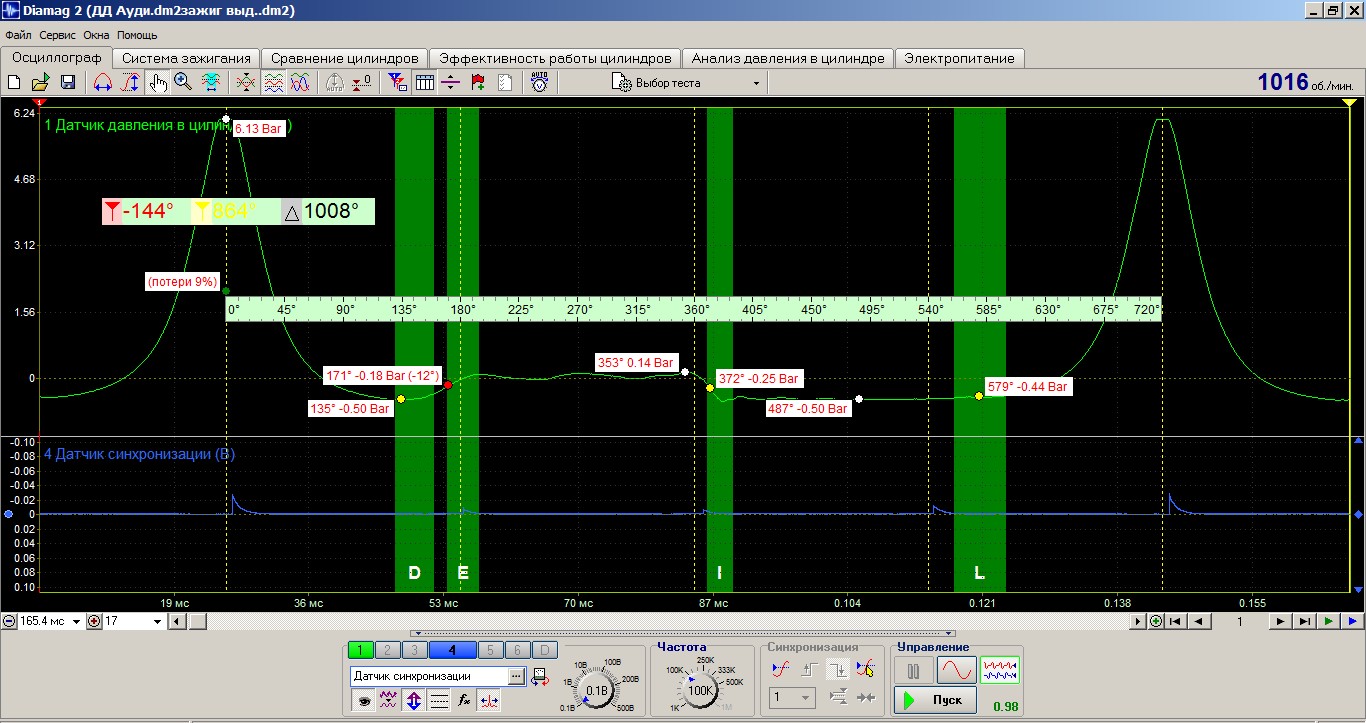Image resolution: width=1366 pixels, height=723 pixels.
Task: Open the checklist report icon
Action: [505, 83]
